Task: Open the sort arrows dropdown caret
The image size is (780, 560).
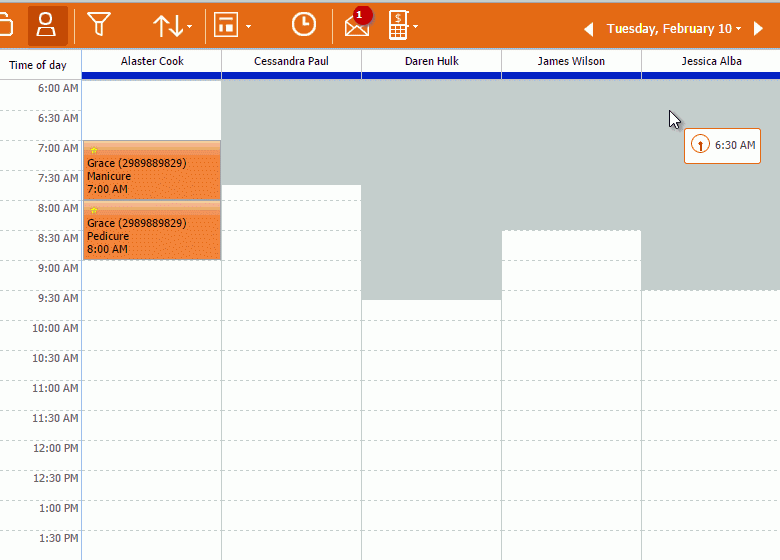Action: (x=190, y=26)
